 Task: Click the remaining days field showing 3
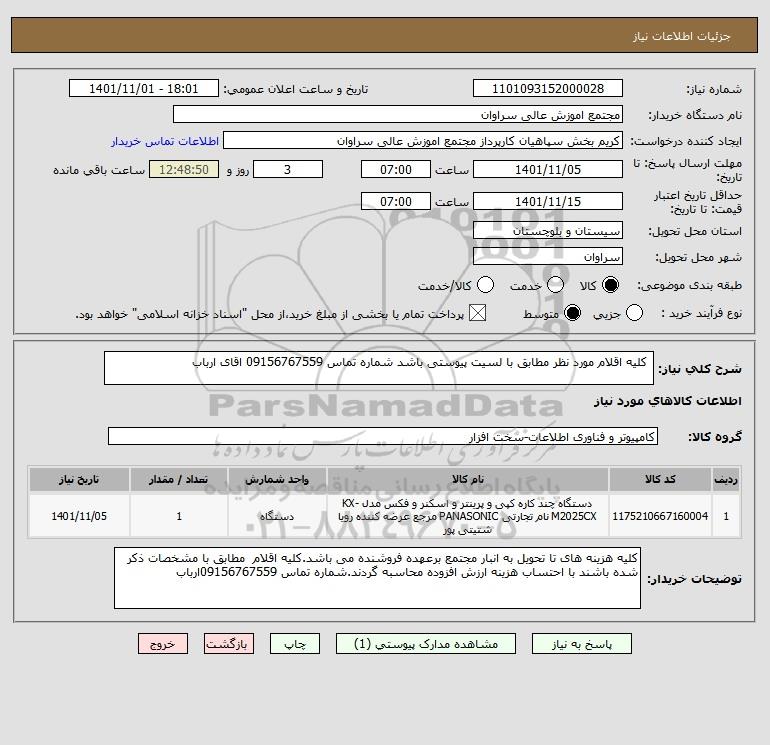pos(288,169)
